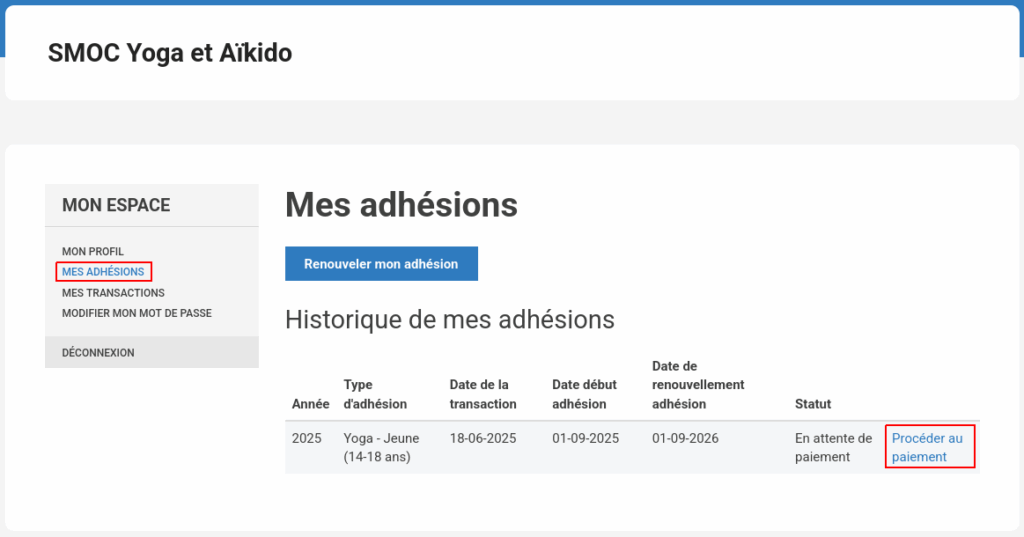Click the Historique de mes adhésions heading
This screenshot has width=1024, height=537.
coord(450,319)
